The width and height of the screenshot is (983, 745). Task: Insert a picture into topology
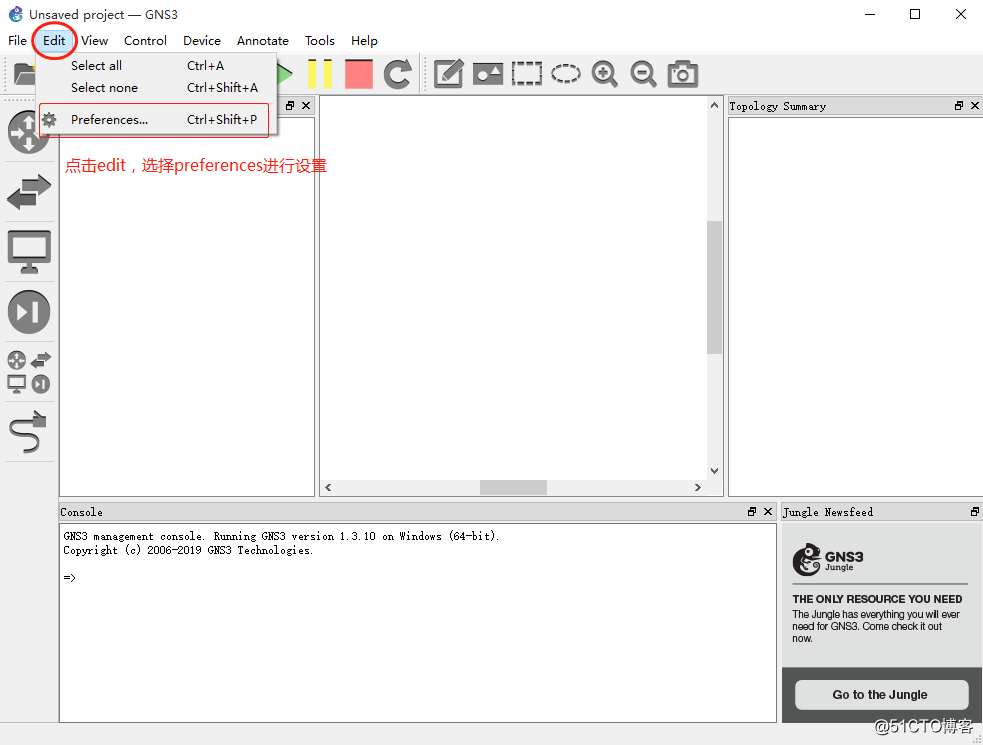click(x=488, y=74)
